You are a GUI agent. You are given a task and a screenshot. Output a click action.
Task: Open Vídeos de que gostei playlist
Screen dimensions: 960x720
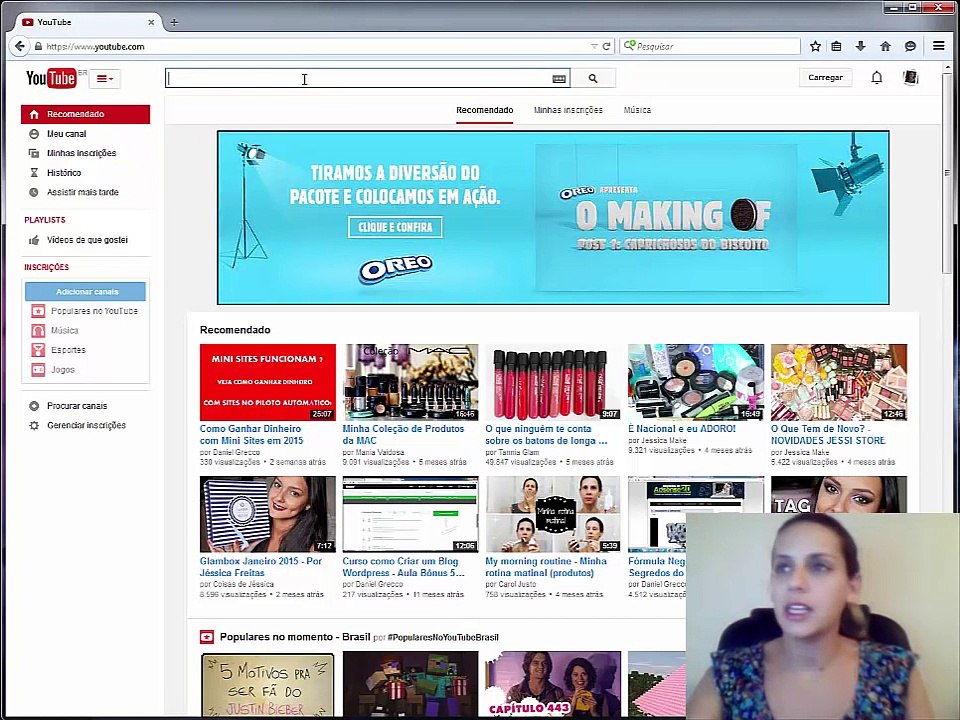point(87,240)
